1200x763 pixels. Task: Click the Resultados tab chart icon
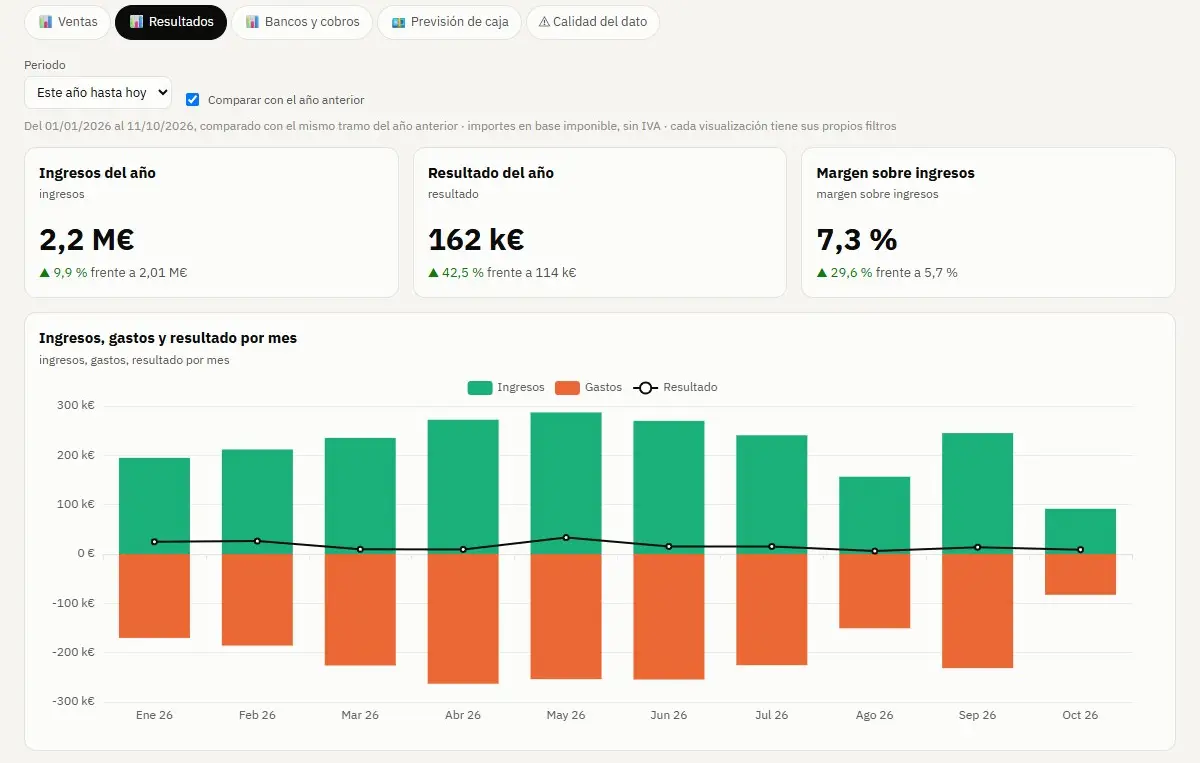pyautogui.click(x=136, y=22)
